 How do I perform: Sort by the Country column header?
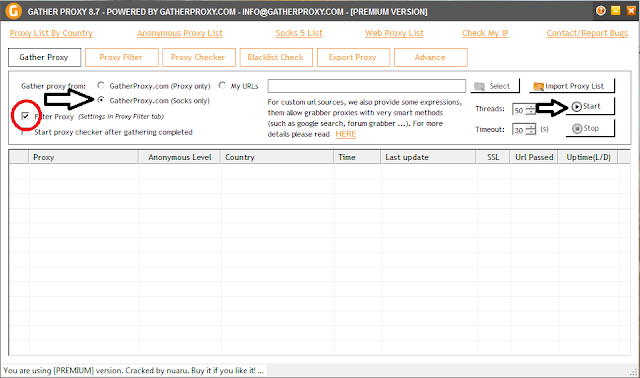(x=277, y=157)
